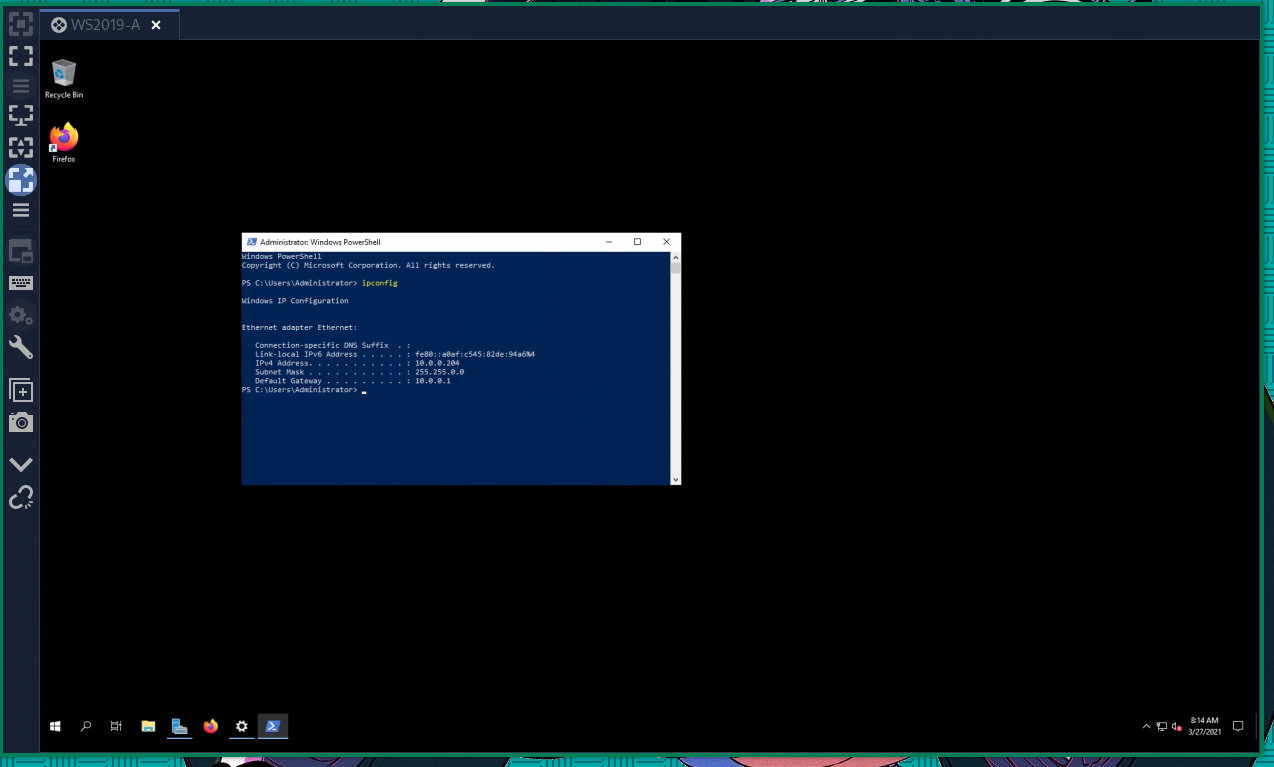
Task: Take a screenshot with the camera icon
Action: coord(21,422)
